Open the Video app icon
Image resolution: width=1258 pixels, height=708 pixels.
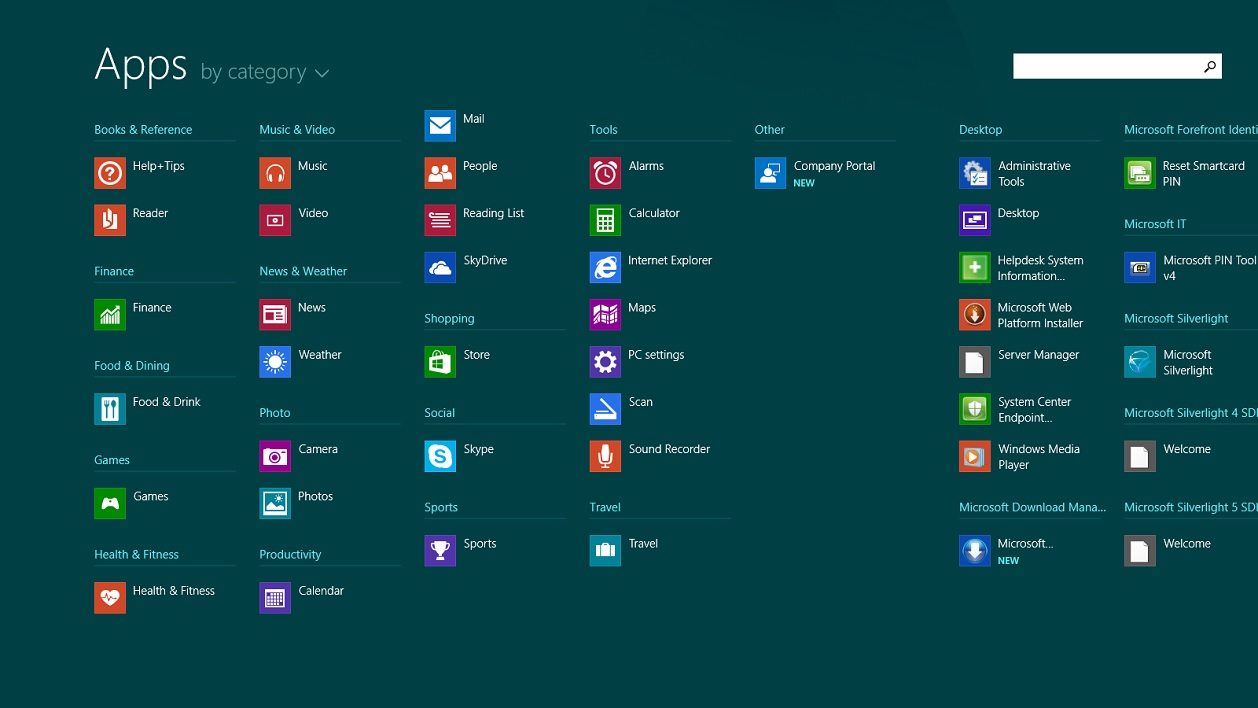[x=275, y=220]
